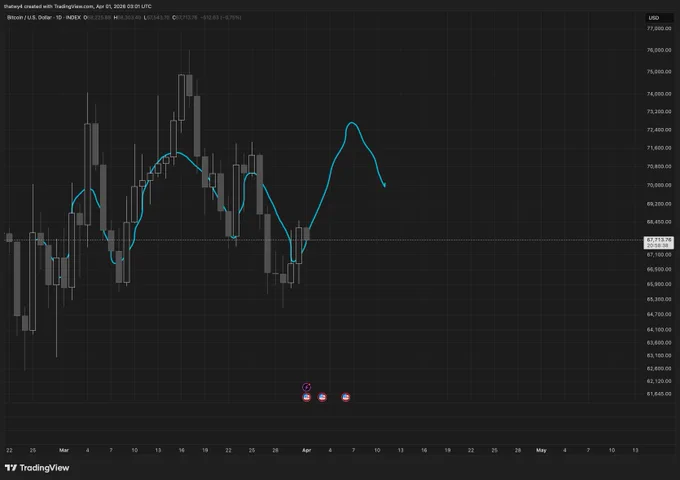Click the 71,600.00 price axis label

[x=659, y=148]
